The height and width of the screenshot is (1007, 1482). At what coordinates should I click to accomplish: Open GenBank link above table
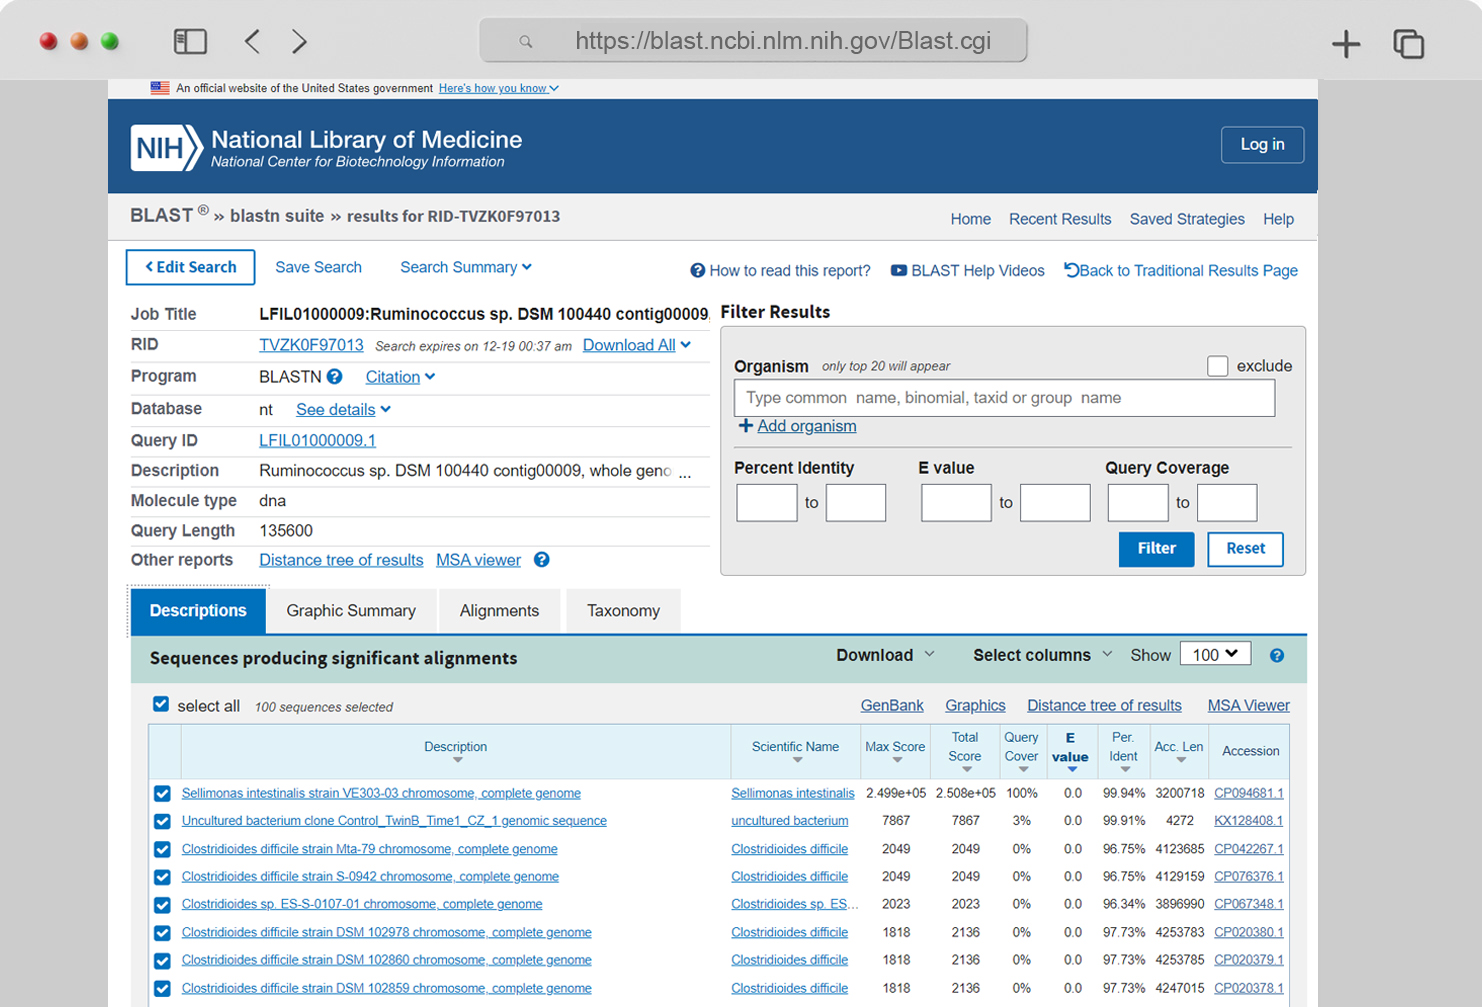pyautogui.click(x=892, y=706)
